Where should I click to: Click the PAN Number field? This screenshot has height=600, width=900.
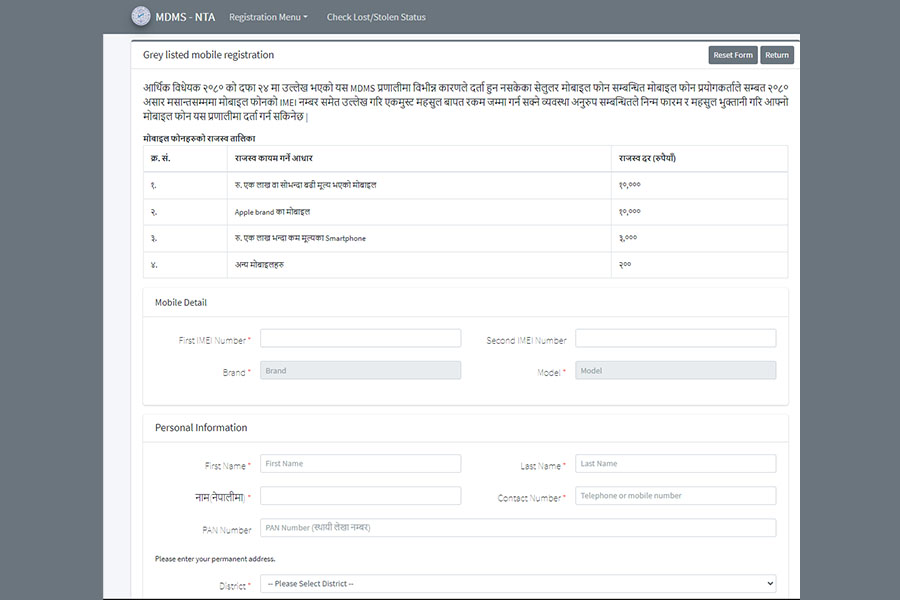click(517, 527)
